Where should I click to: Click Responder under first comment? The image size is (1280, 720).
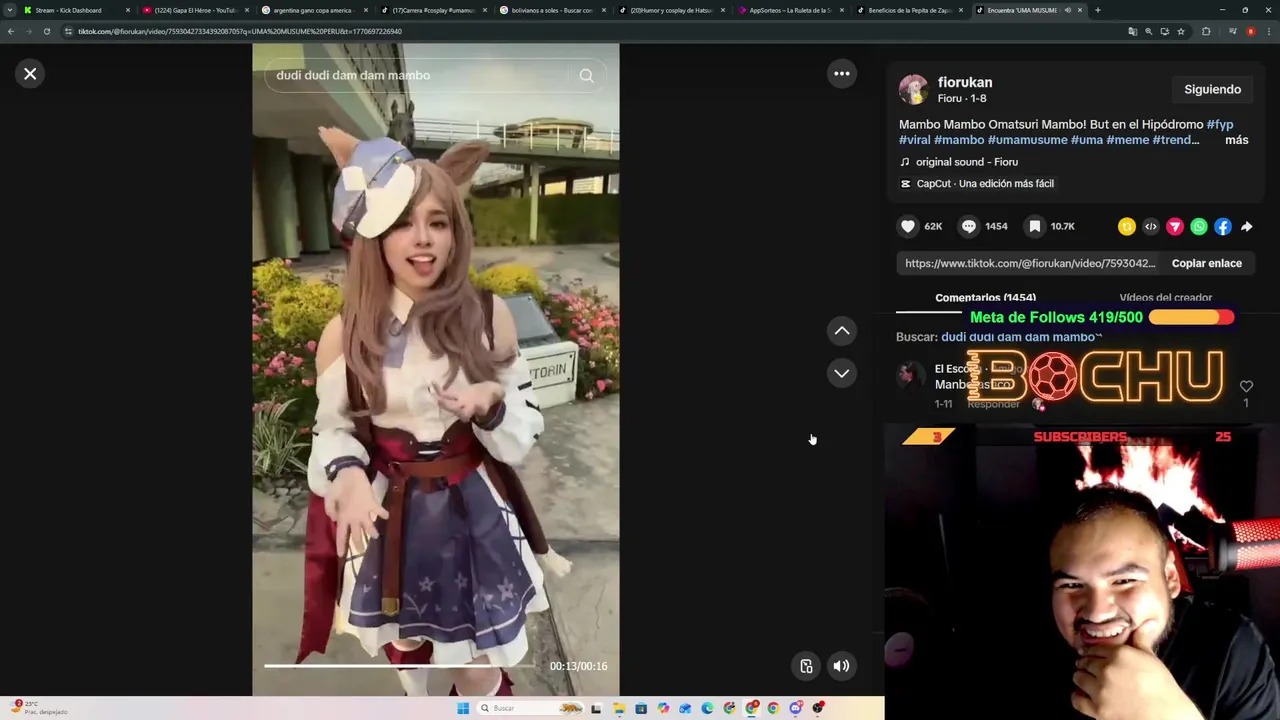coord(993,404)
